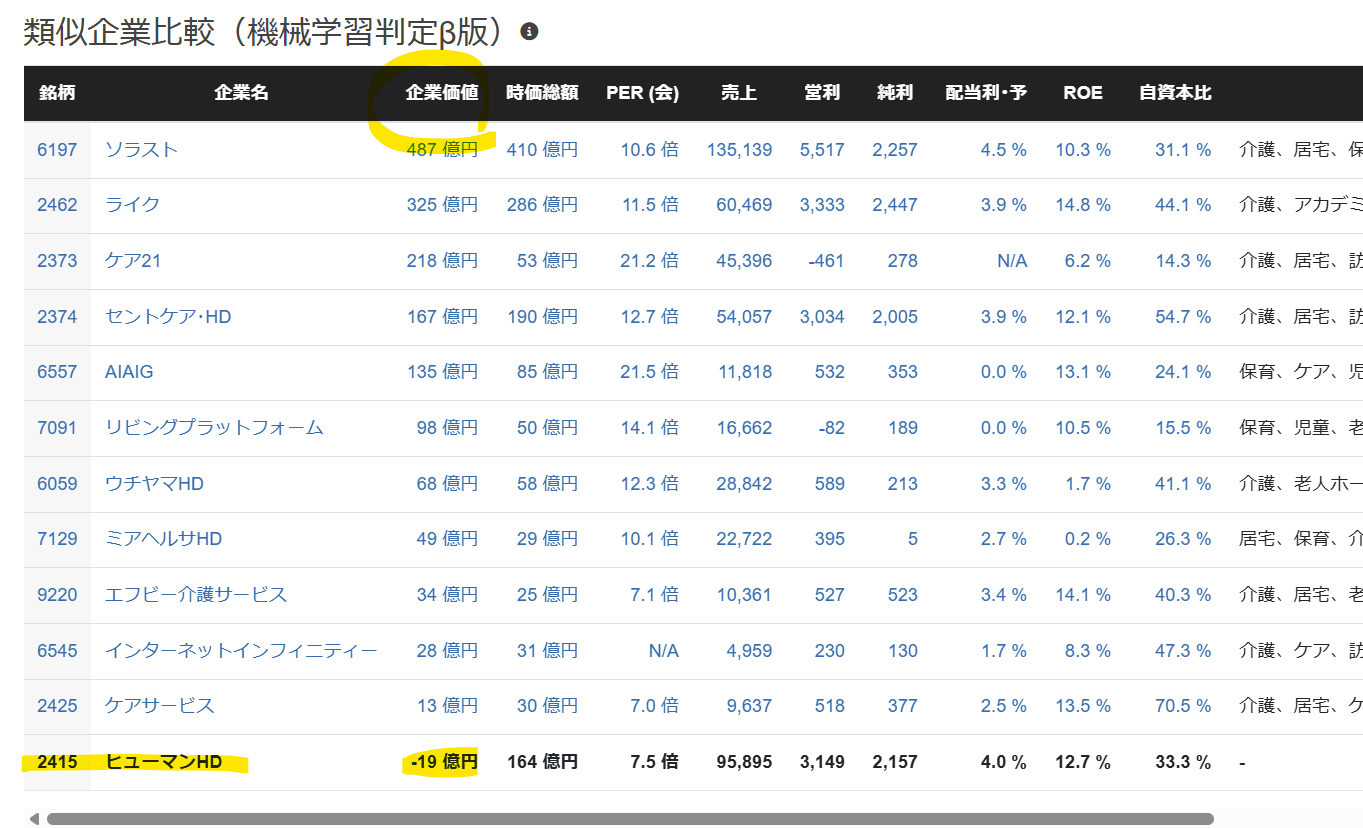Open the リビングプラットフォーム link
This screenshot has width=1363, height=828.
(214, 428)
